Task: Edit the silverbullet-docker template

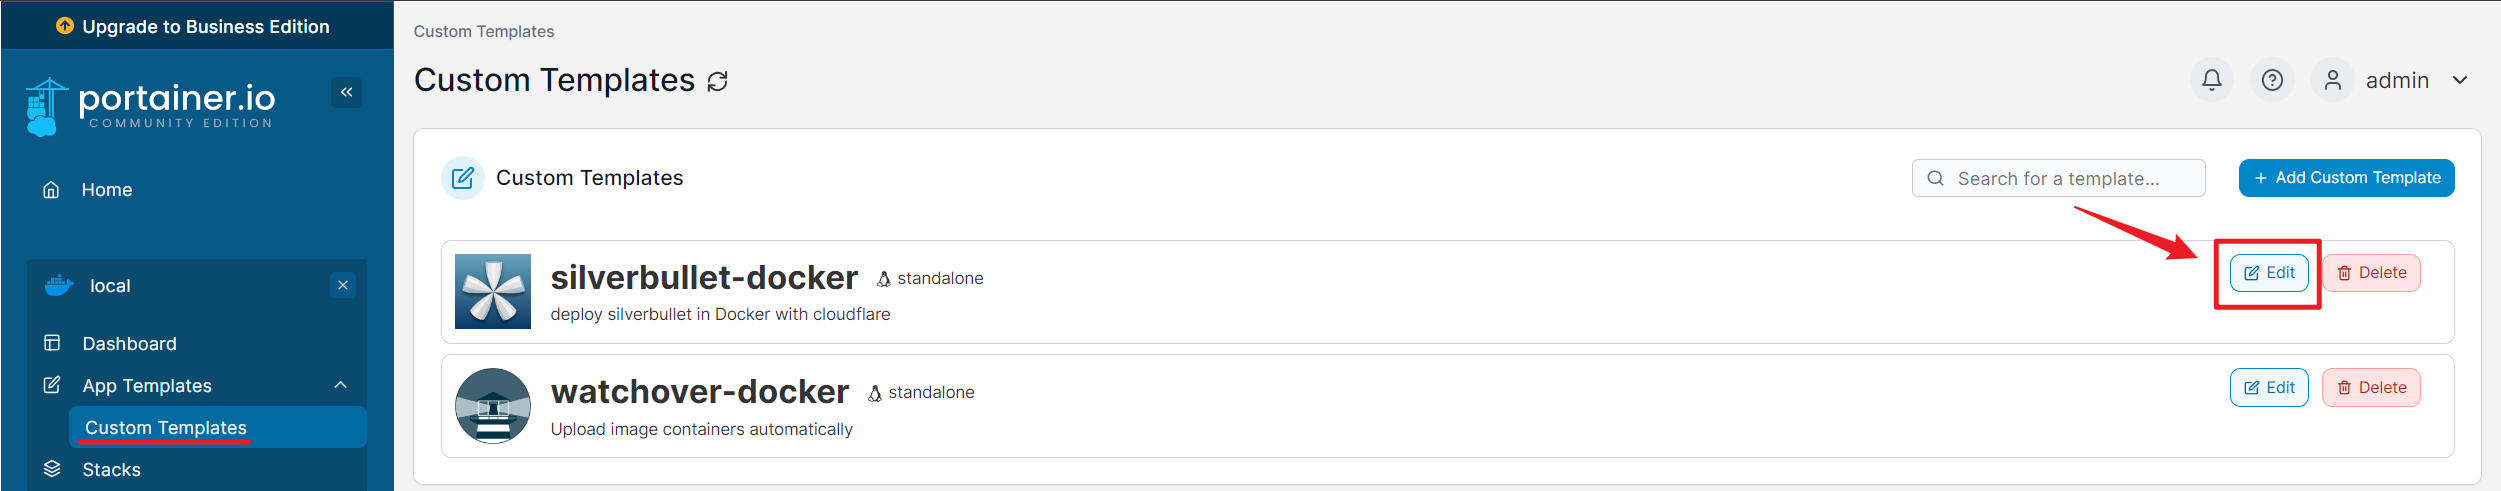Action: [2269, 273]
